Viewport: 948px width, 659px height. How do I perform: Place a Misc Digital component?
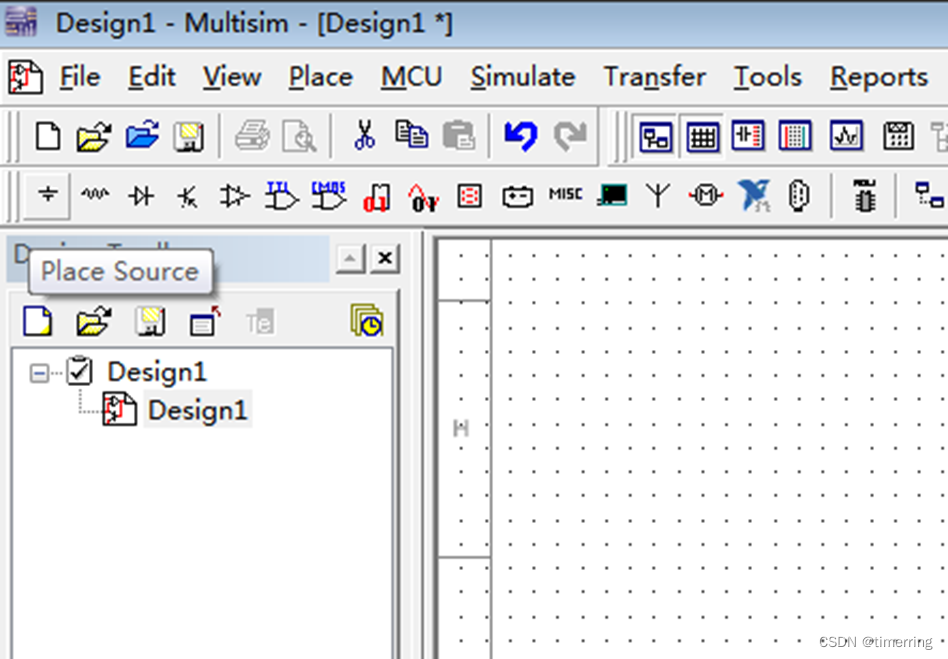pos(376,197)
